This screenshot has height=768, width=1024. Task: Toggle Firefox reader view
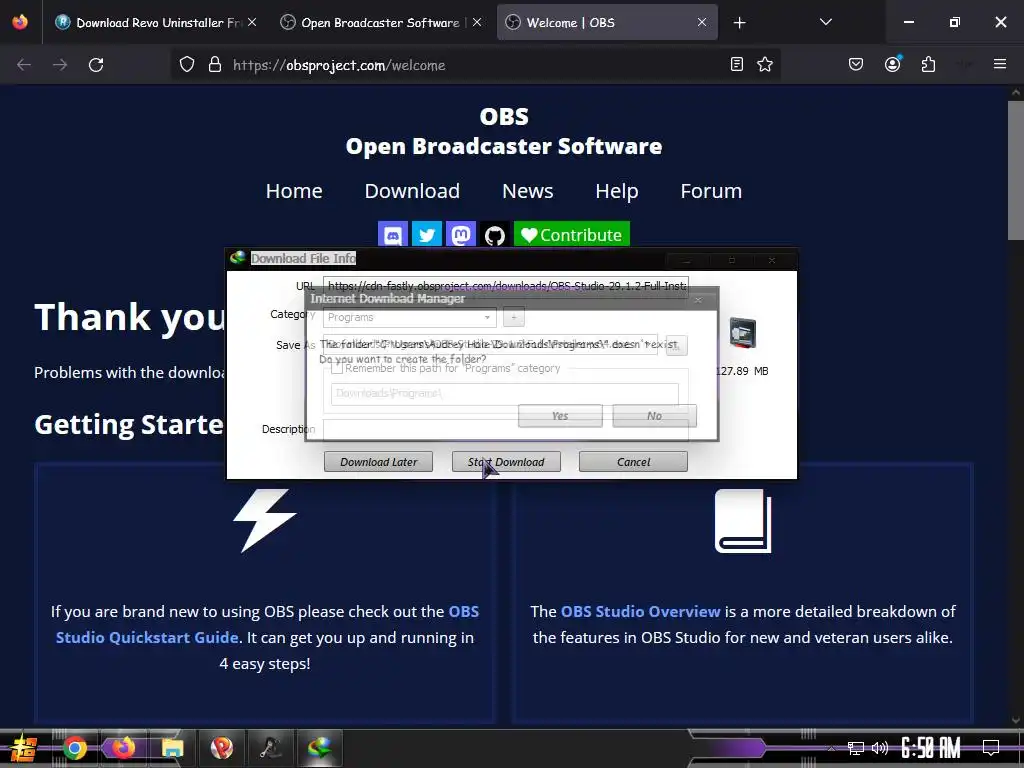tap(737, 64)
